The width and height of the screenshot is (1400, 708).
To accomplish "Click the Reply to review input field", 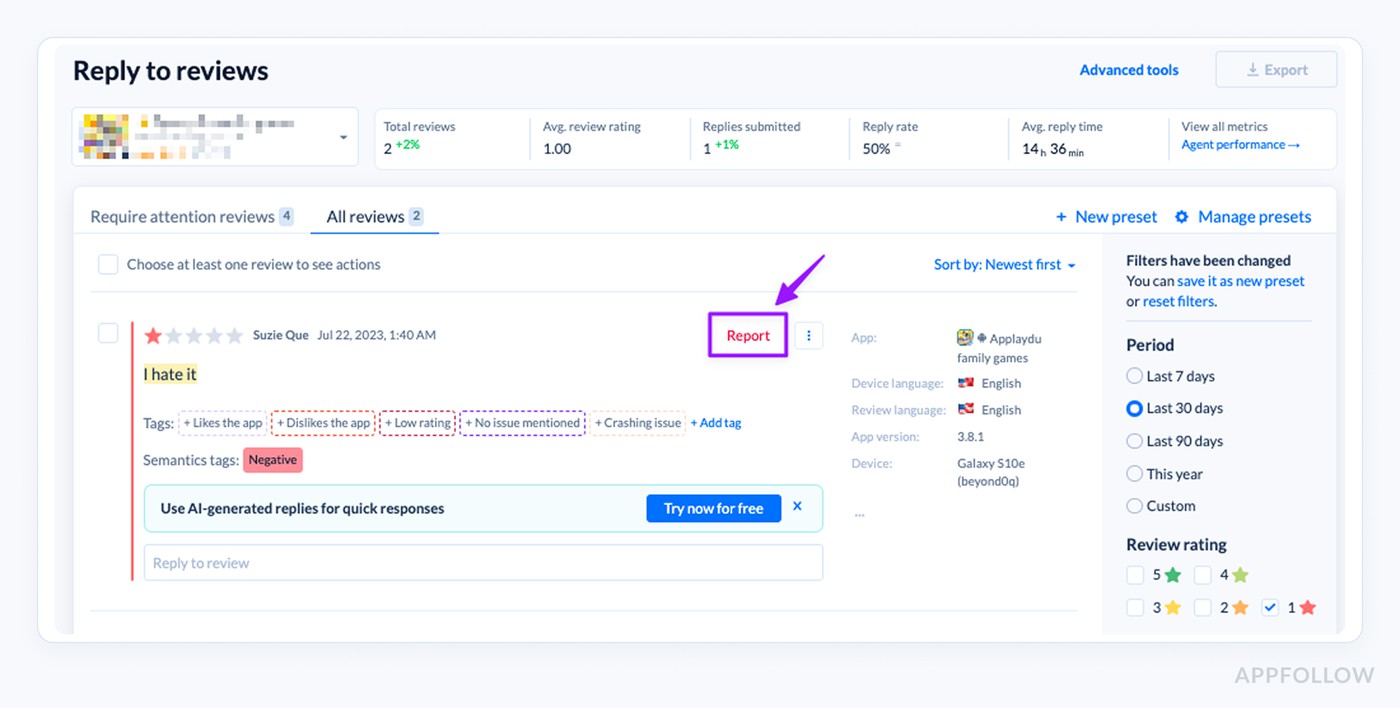I will coord(483,562).
